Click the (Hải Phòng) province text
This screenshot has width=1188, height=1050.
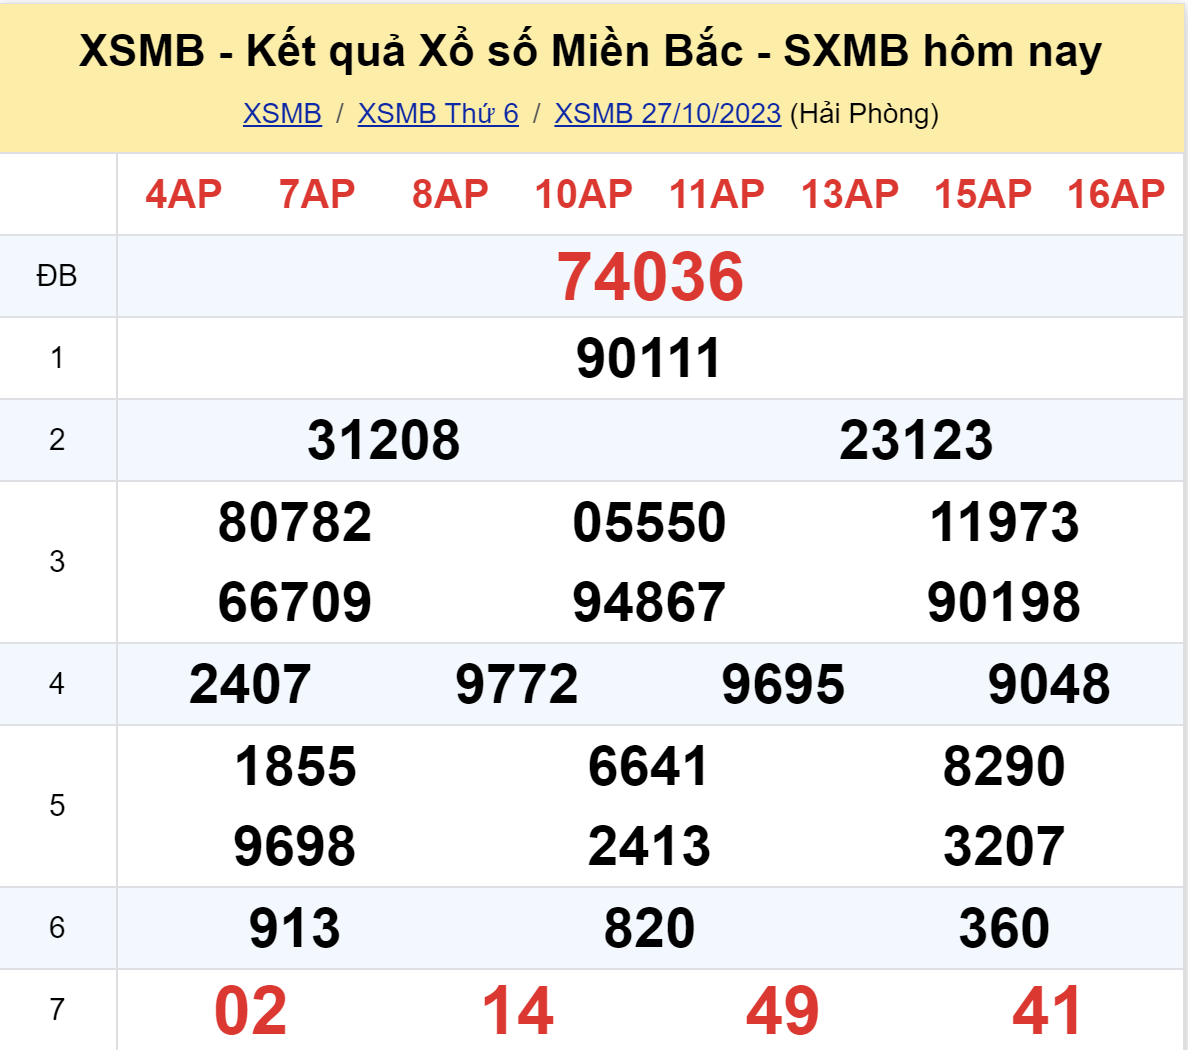[x=864, y=114]
